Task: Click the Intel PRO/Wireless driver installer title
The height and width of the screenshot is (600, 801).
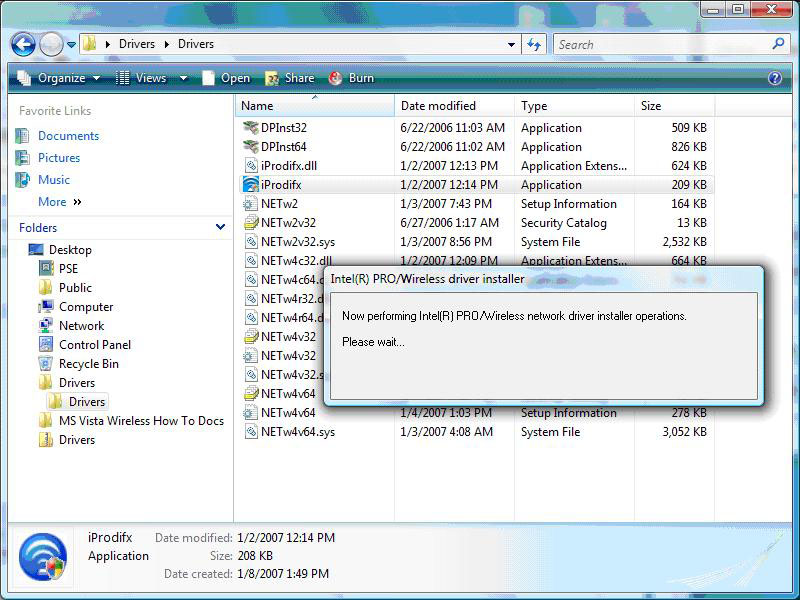Action: (427, 279)
